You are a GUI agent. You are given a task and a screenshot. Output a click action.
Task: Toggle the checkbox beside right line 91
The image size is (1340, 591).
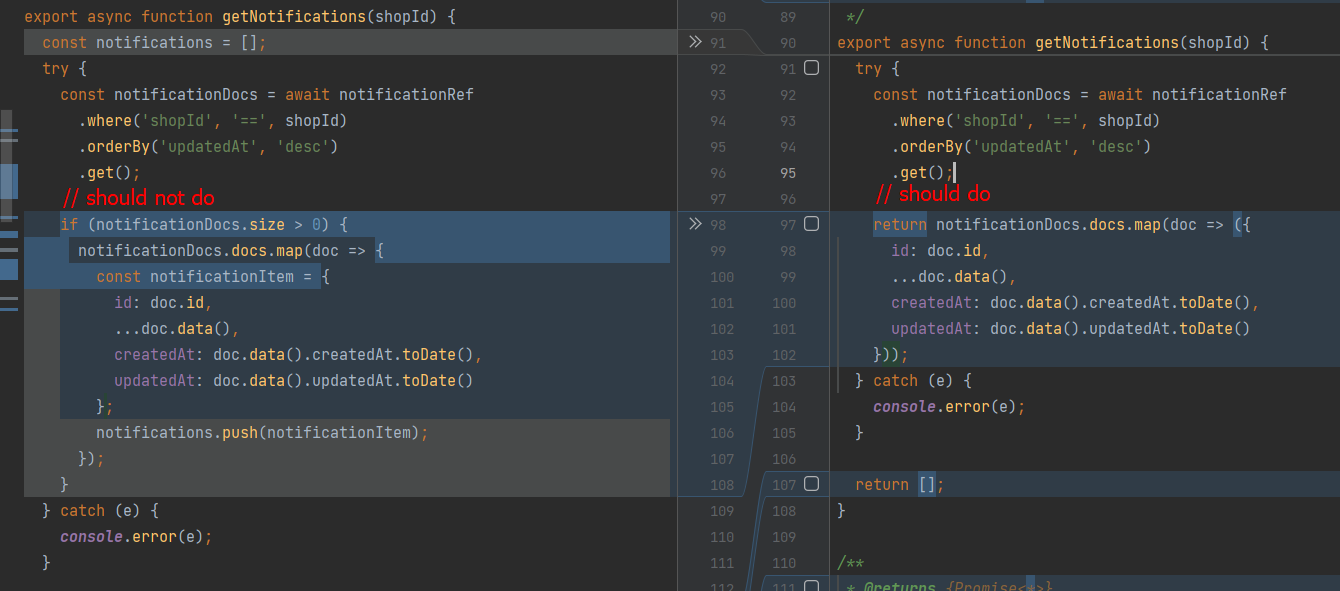811,68
